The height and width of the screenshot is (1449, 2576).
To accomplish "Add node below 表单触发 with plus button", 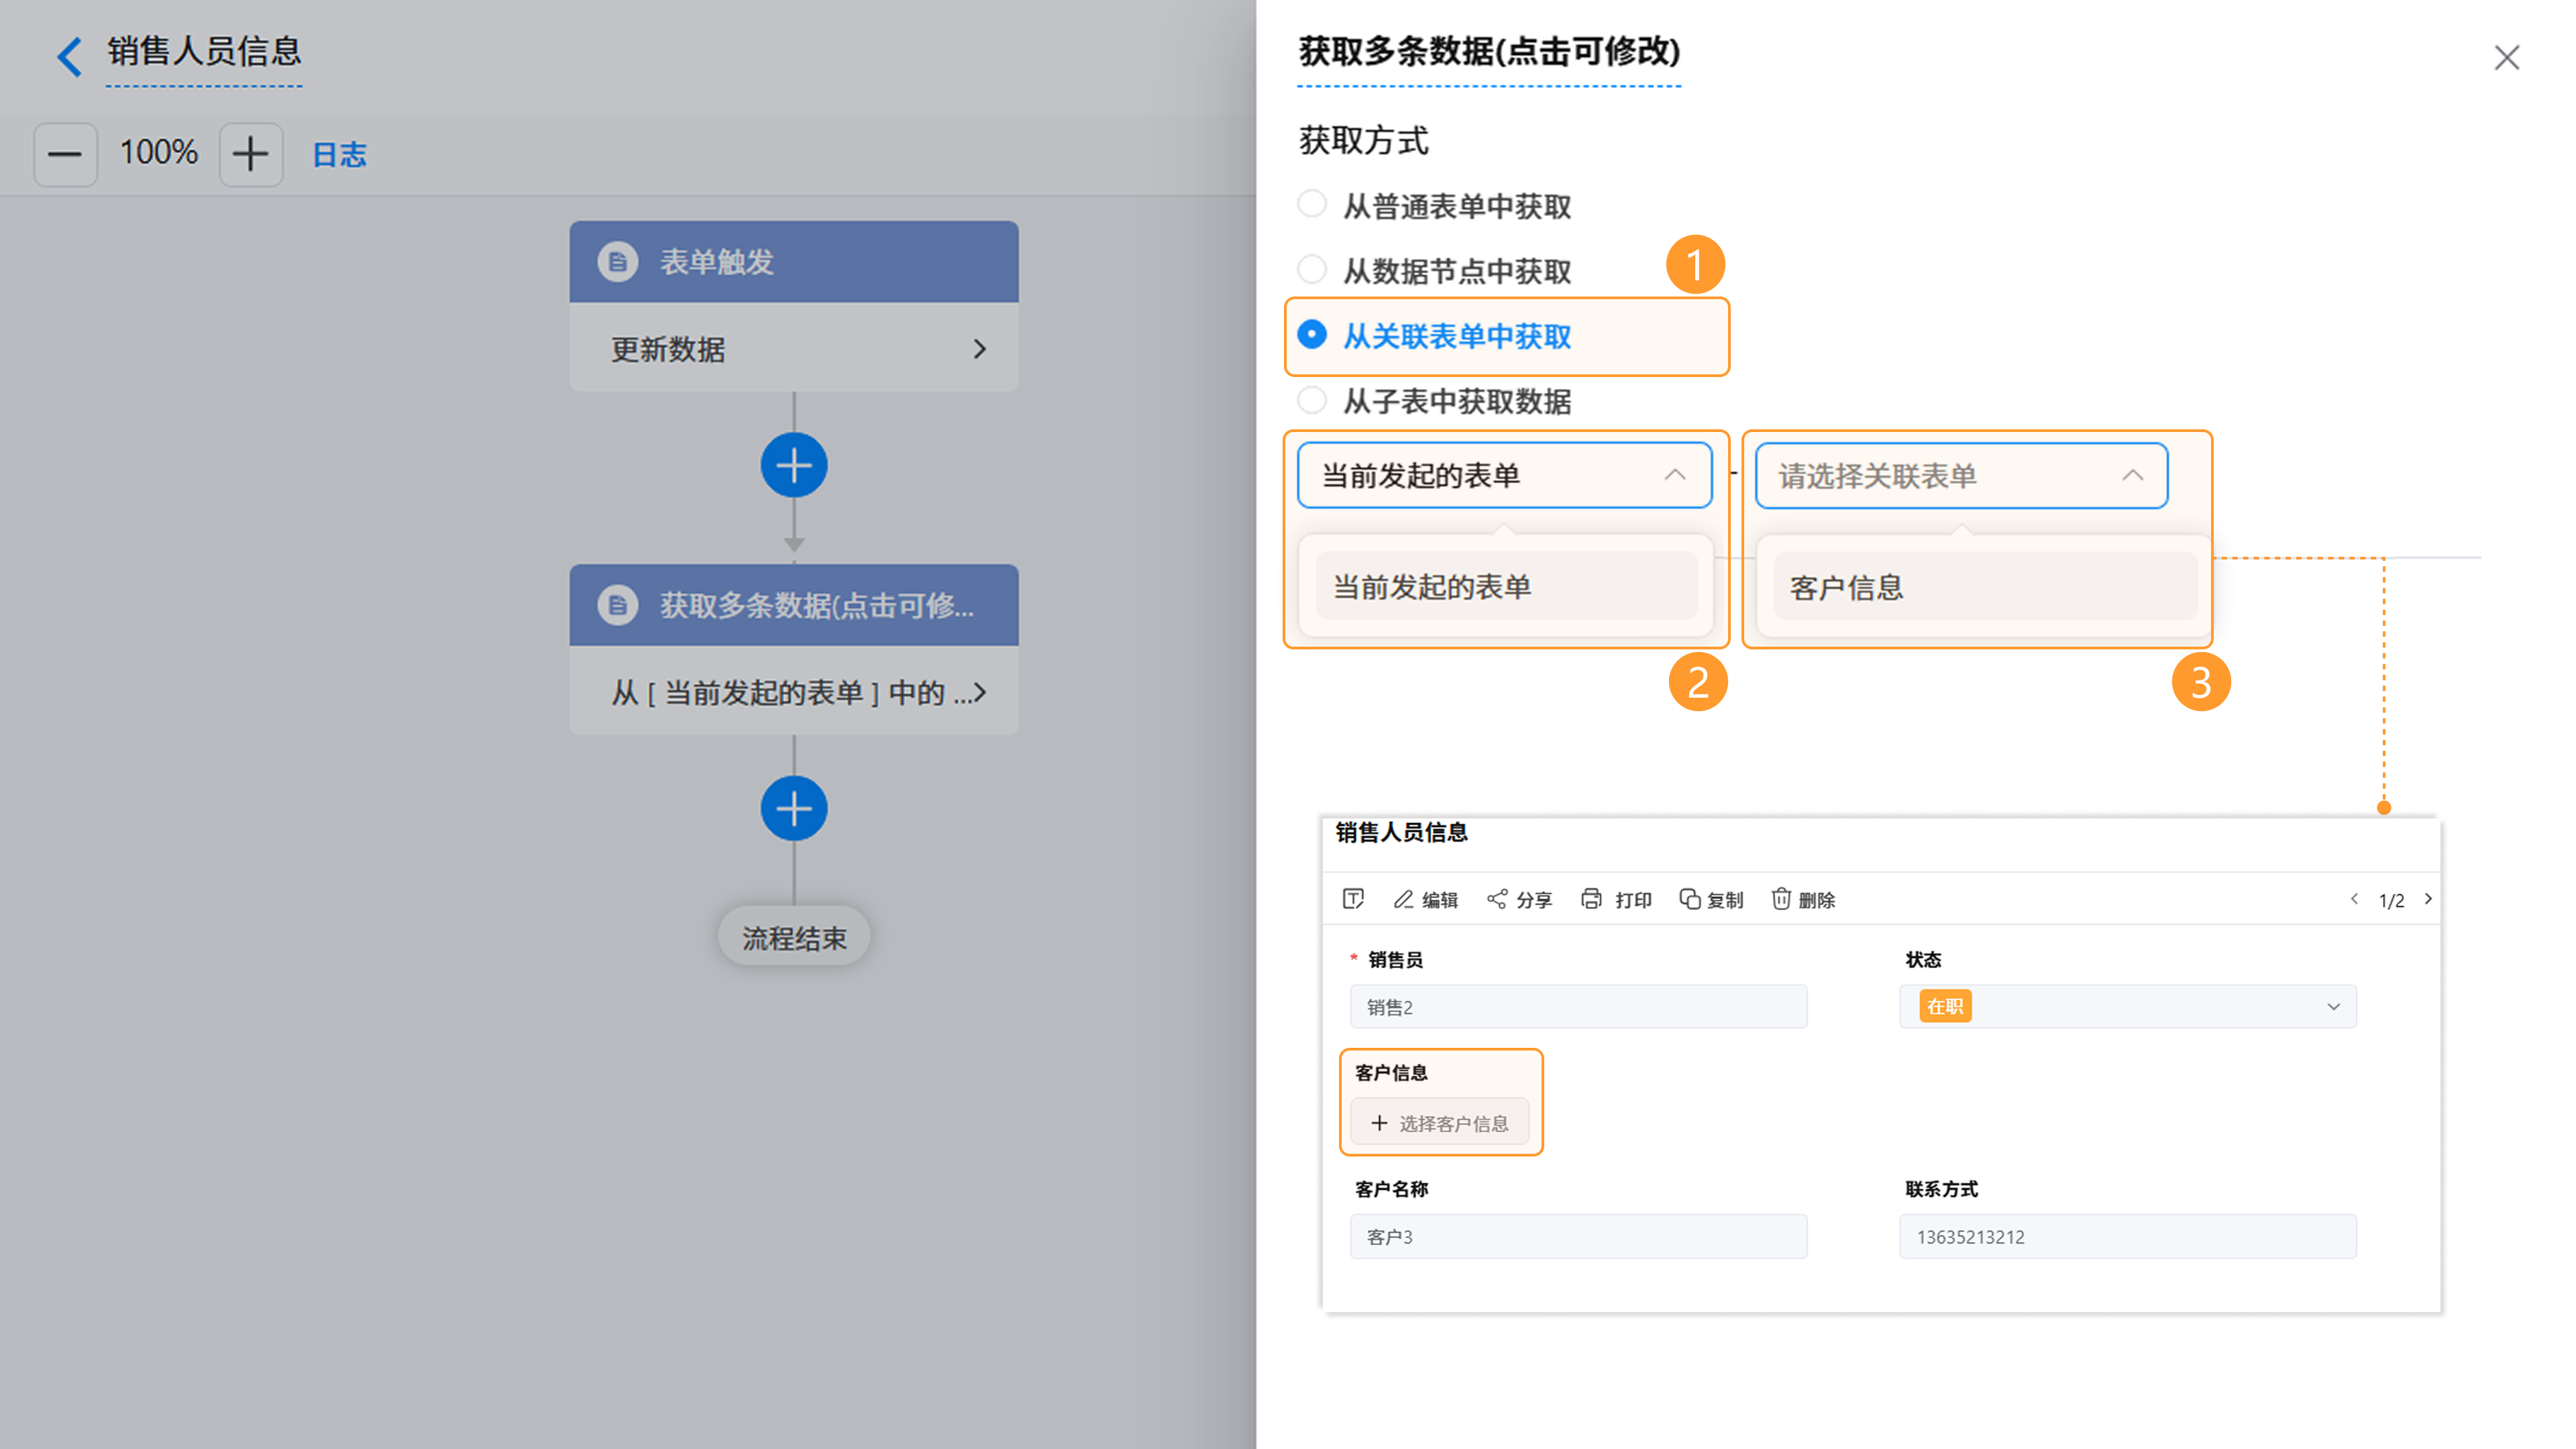I will (x=794, y=465).
